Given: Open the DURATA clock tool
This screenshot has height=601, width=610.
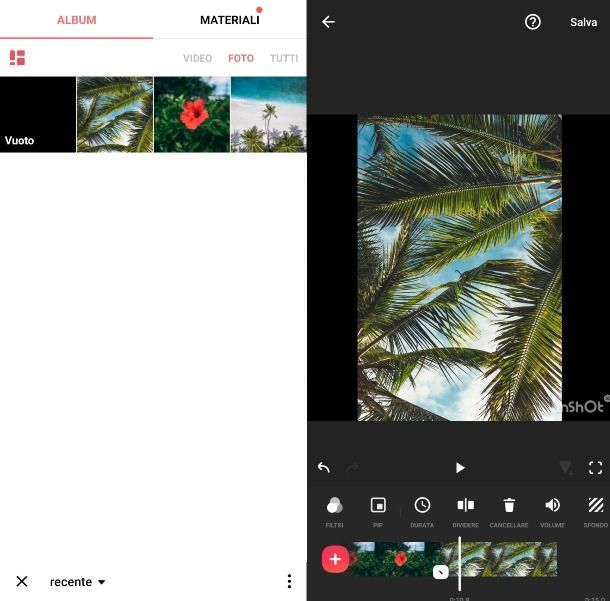Looking at the screenshot, I should (x=422, y=512).
